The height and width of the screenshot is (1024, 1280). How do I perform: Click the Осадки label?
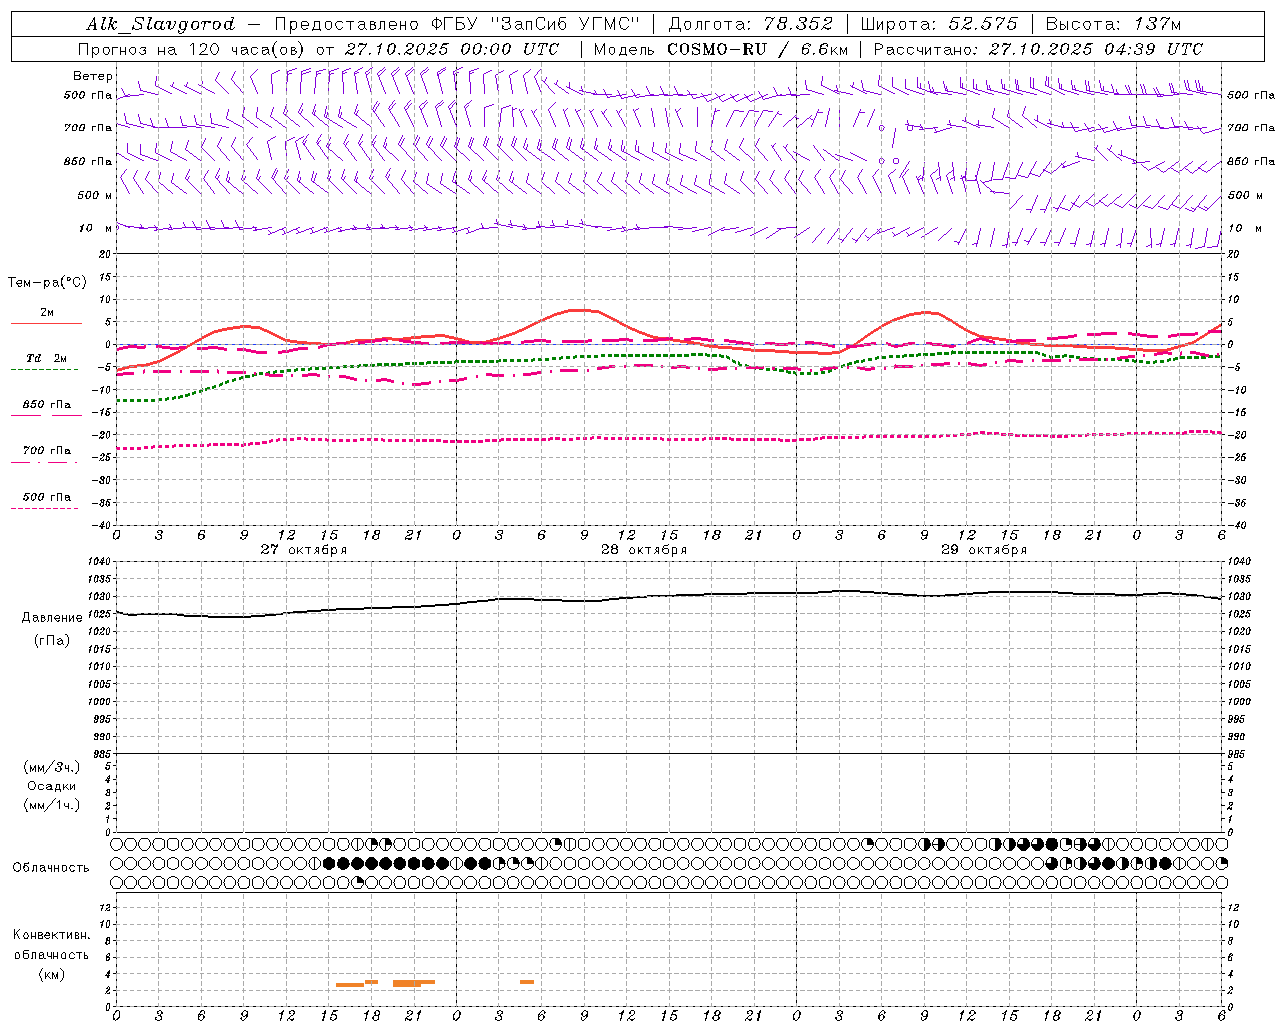(52, 786)
